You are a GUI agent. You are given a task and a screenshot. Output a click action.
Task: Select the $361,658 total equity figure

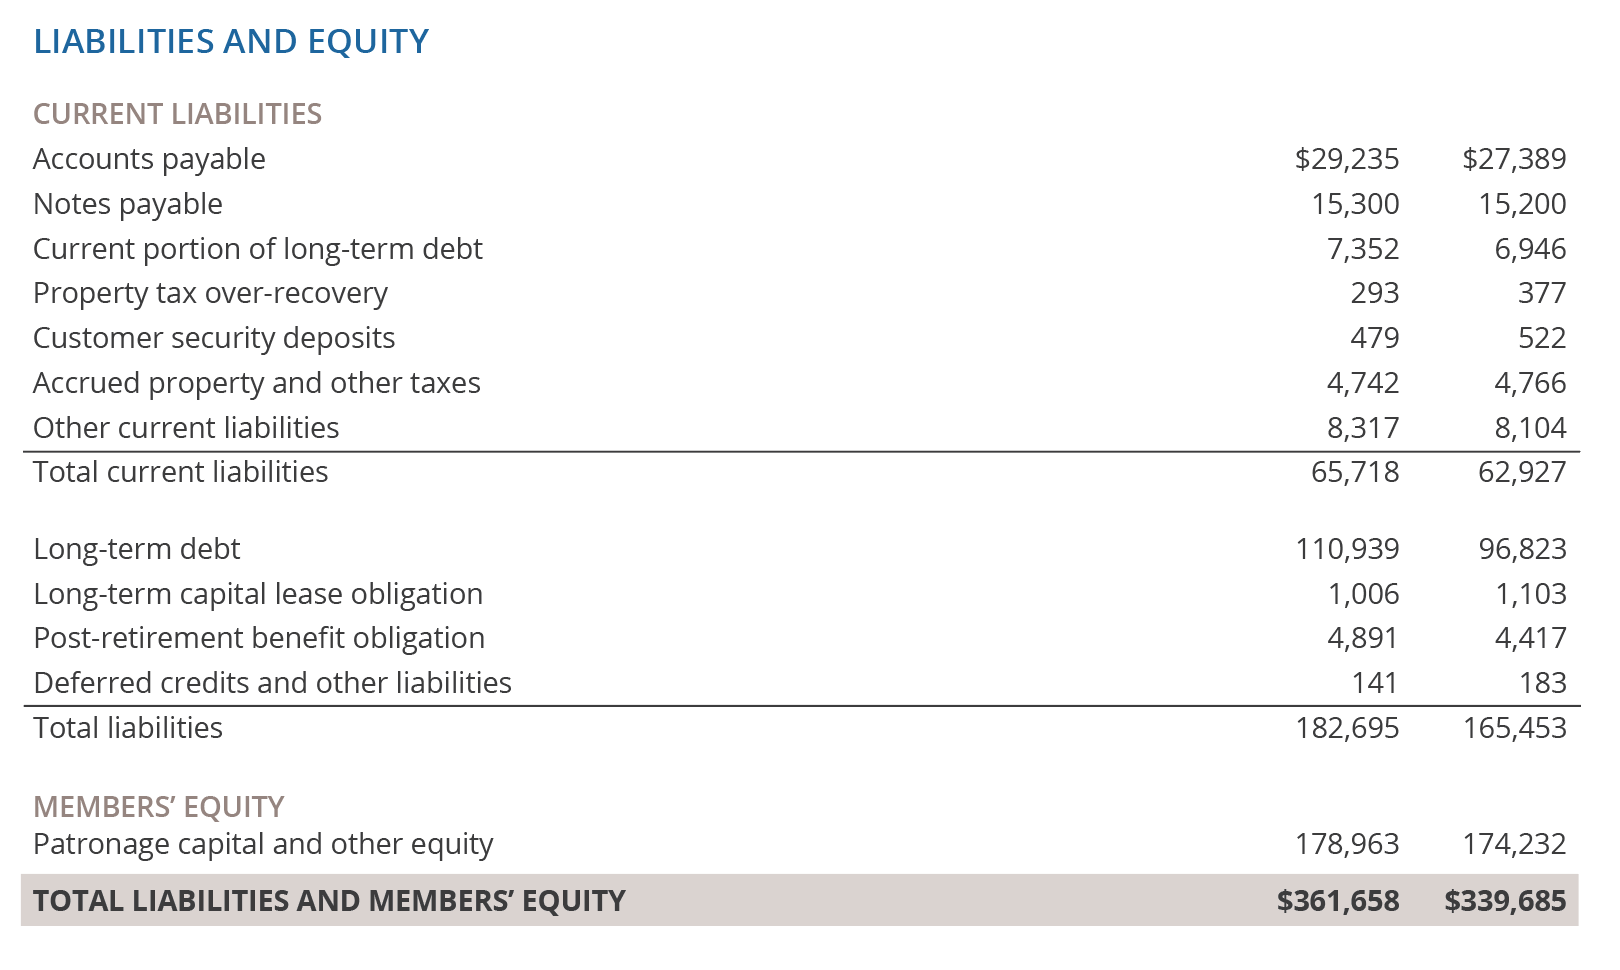coord(1337,901)
